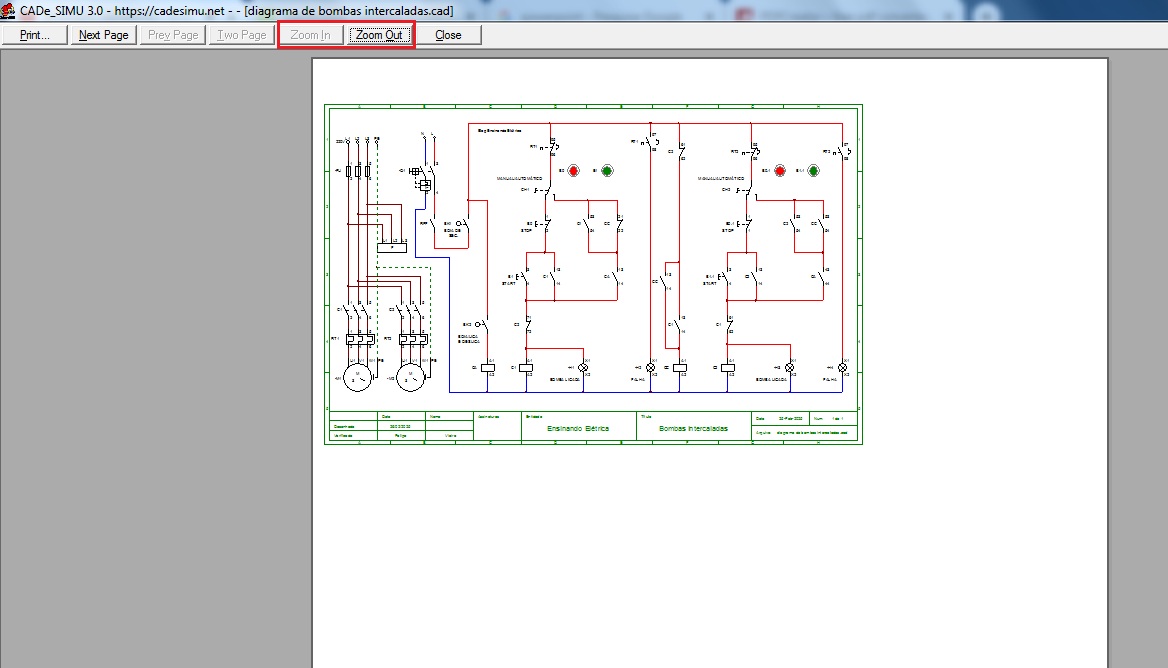The height and width of the screenshot is (668, 1168).
Task: Select the left motor symbol M1
Action: [358, 378]
